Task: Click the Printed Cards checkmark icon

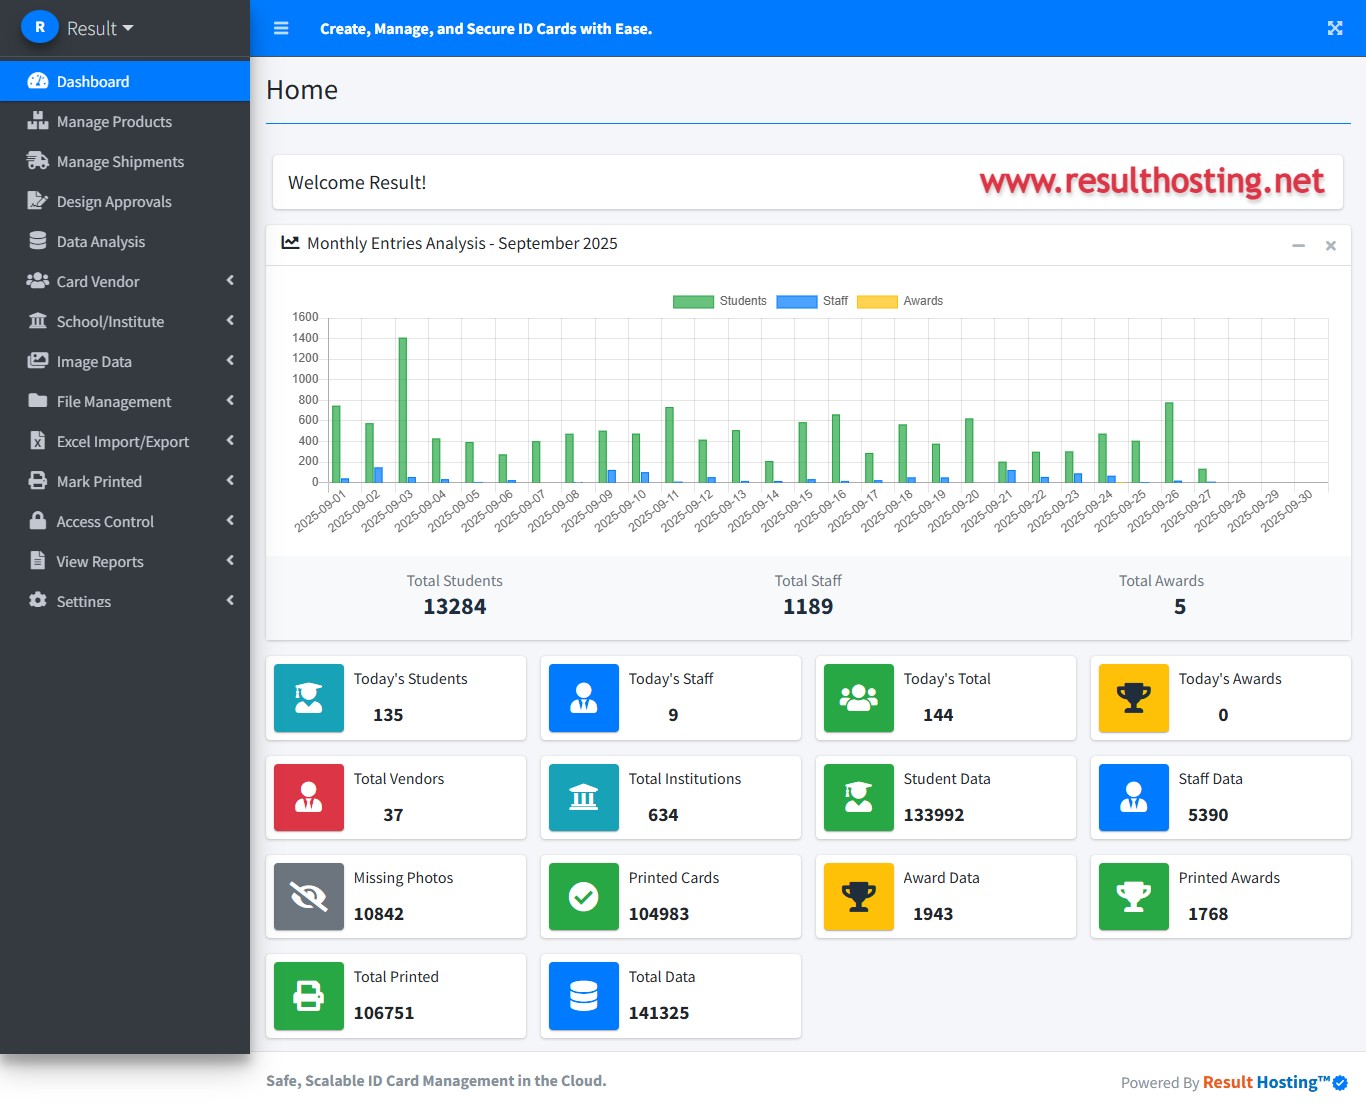Action: pyautogui.click(x=584, y=897)
